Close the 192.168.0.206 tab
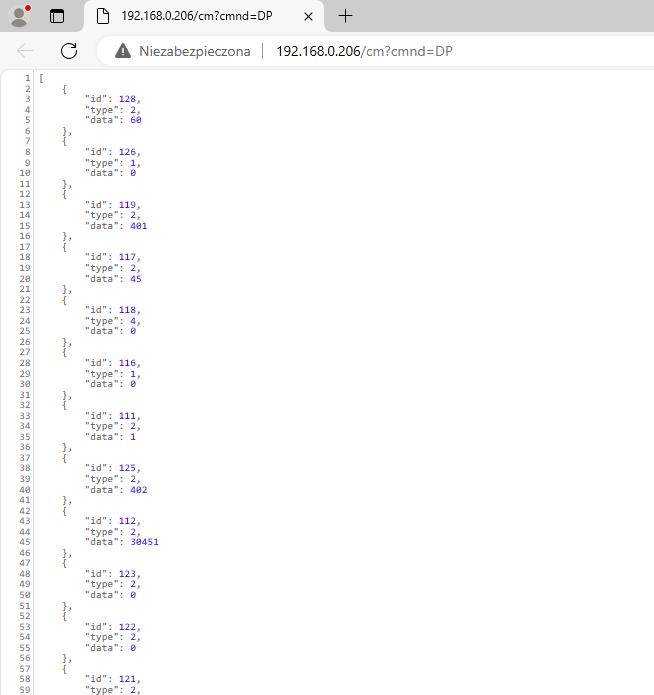Viewport: 654px width, 695px height. (308, 17)
